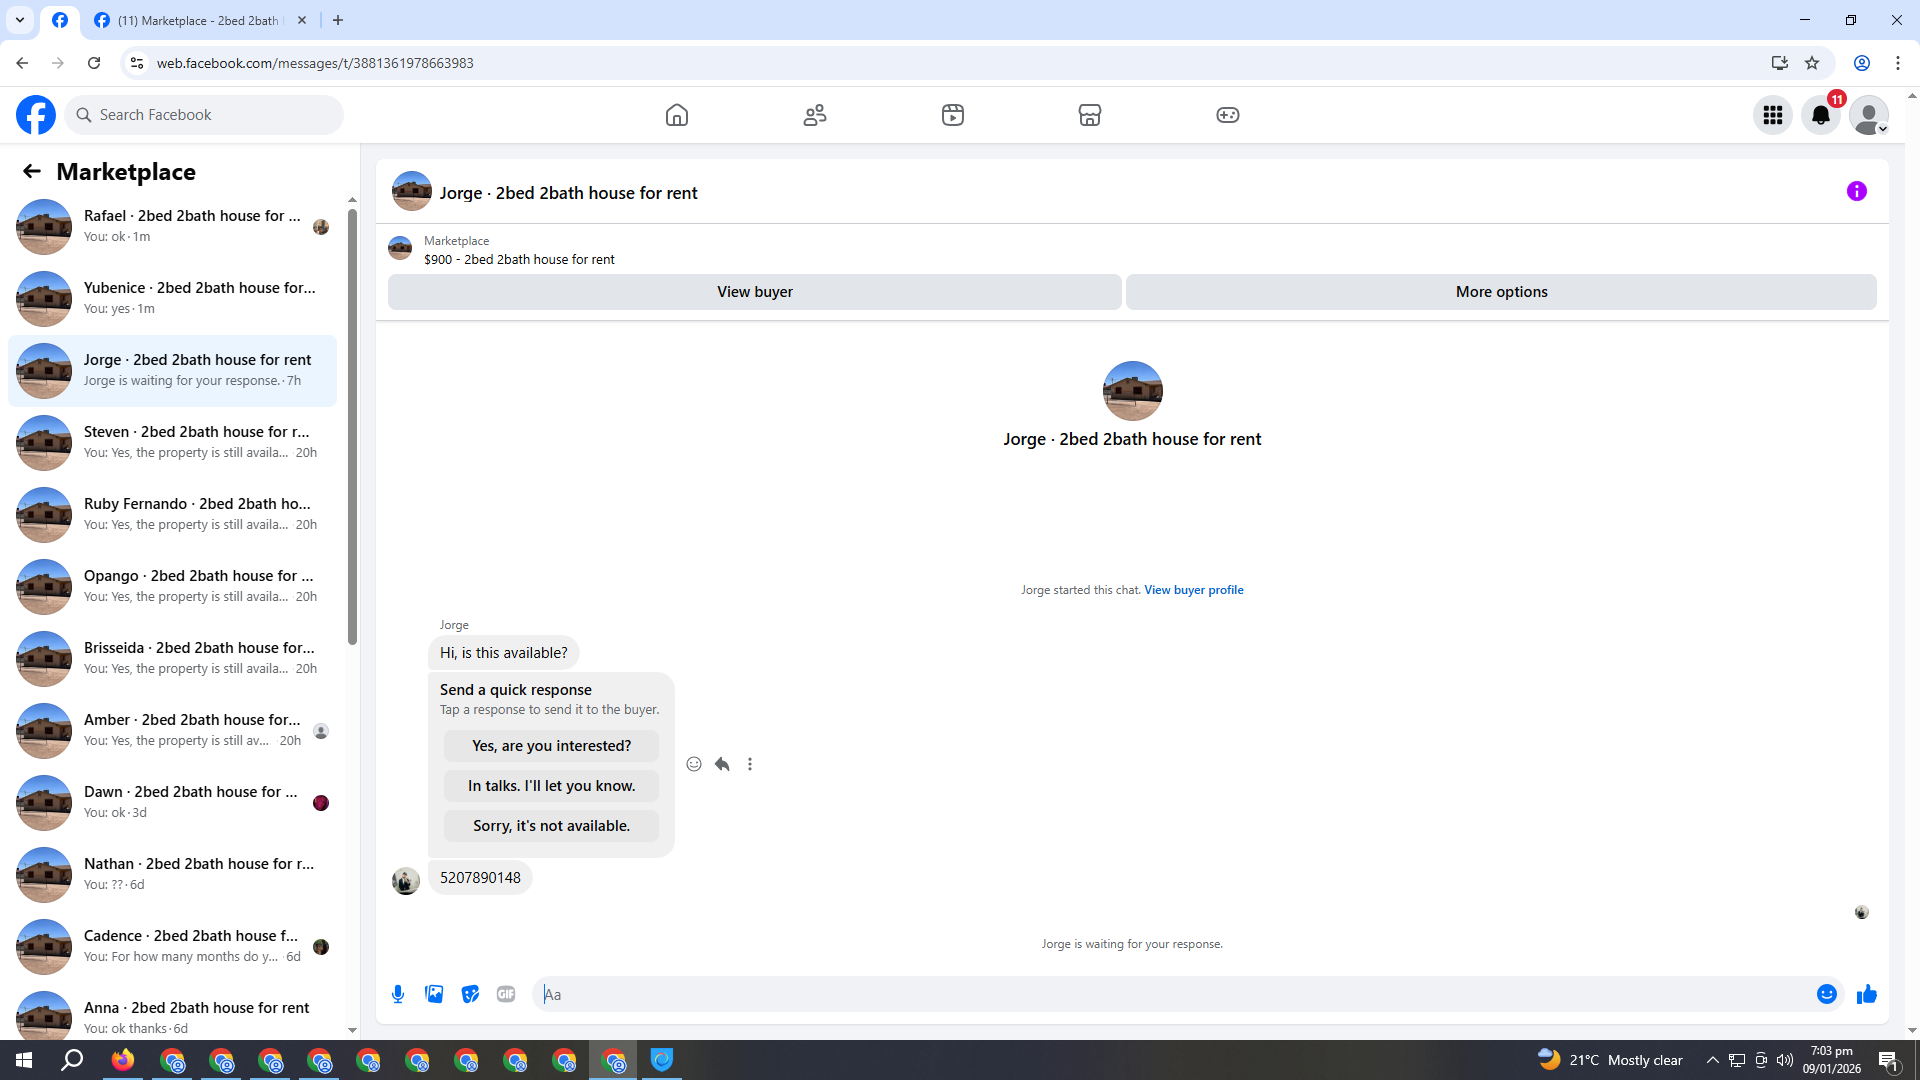Screen dimensions: 1920x1080
Task: Open the Facebook menu grid icon
Action: click(1772, 115)
